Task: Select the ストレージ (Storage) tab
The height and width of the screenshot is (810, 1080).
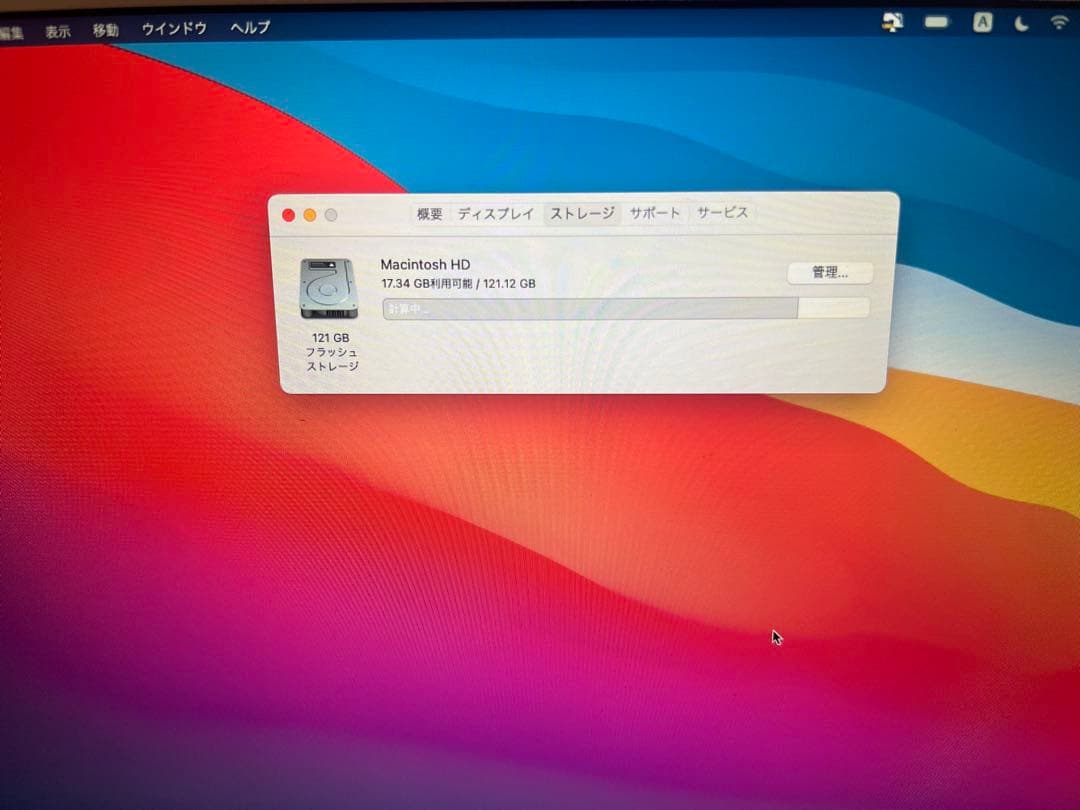Action: click(x=580, y=213)
